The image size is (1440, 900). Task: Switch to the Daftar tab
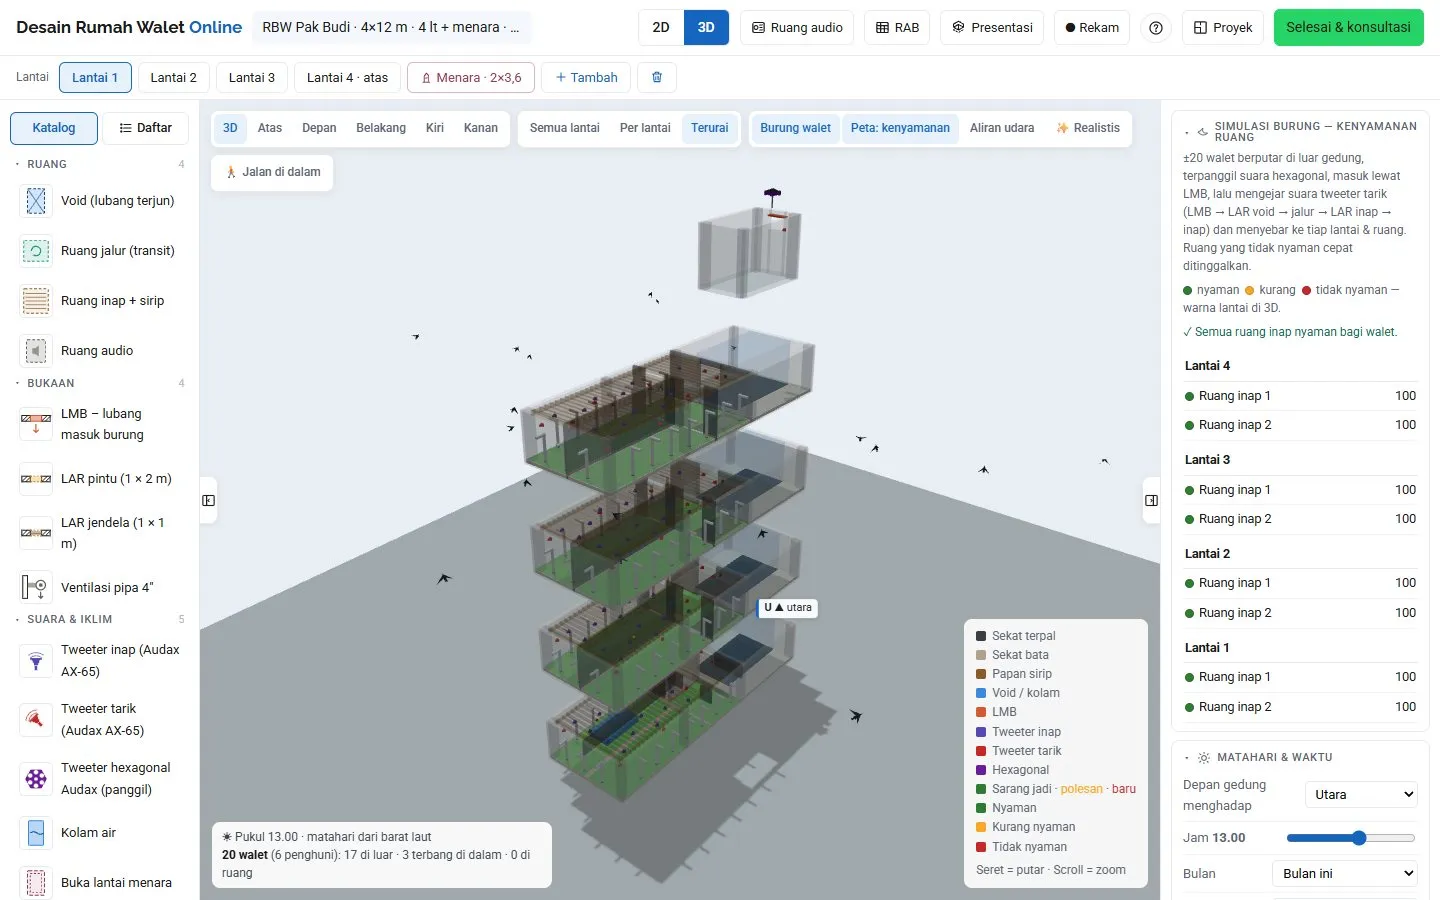pyautogui.click(x=145, y=128)
